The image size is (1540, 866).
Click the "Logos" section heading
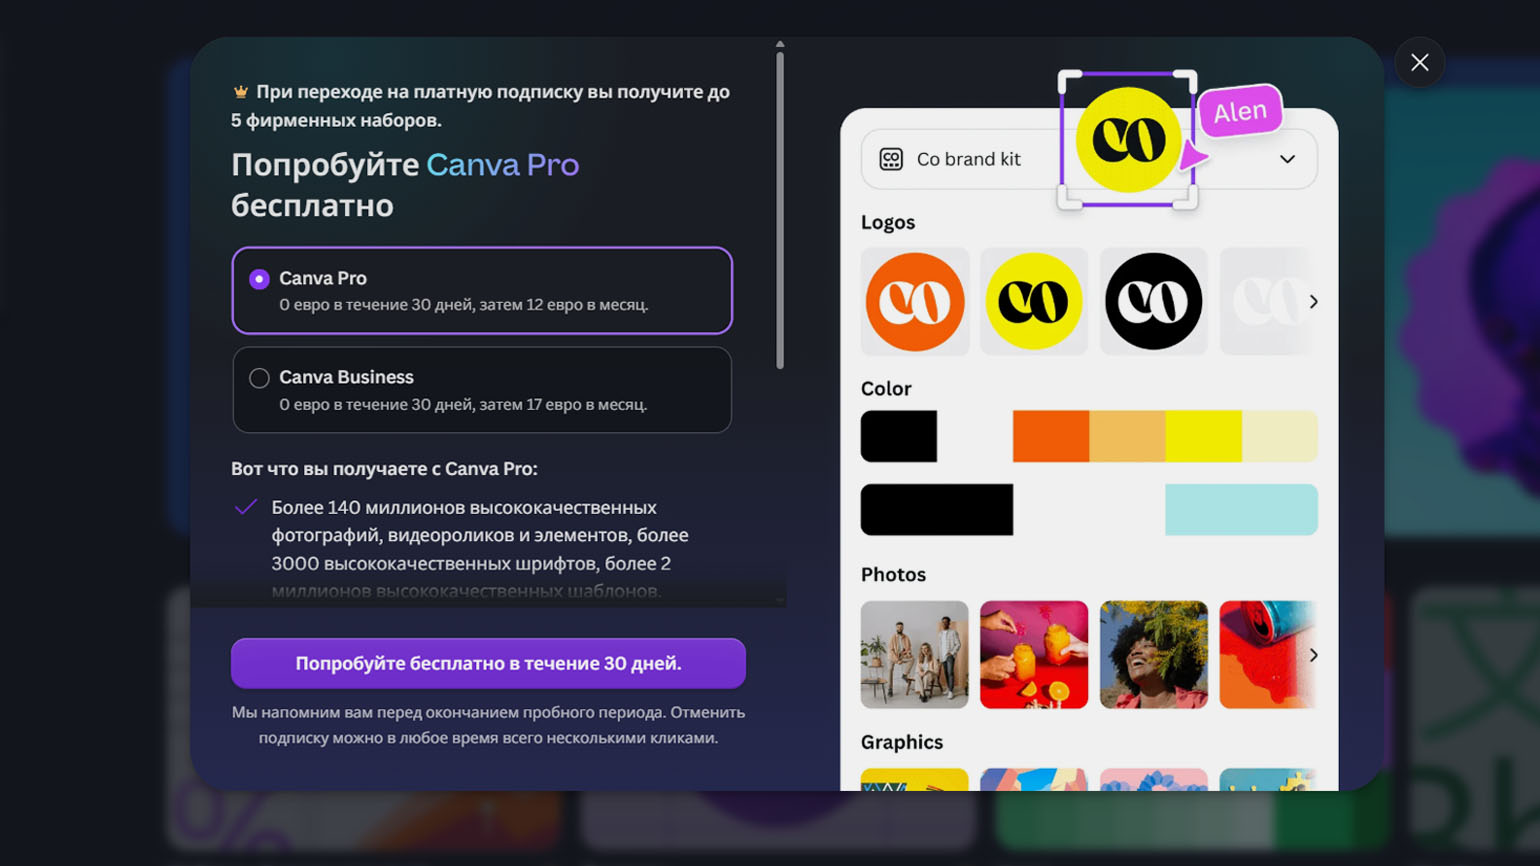[x=888, y=222]
